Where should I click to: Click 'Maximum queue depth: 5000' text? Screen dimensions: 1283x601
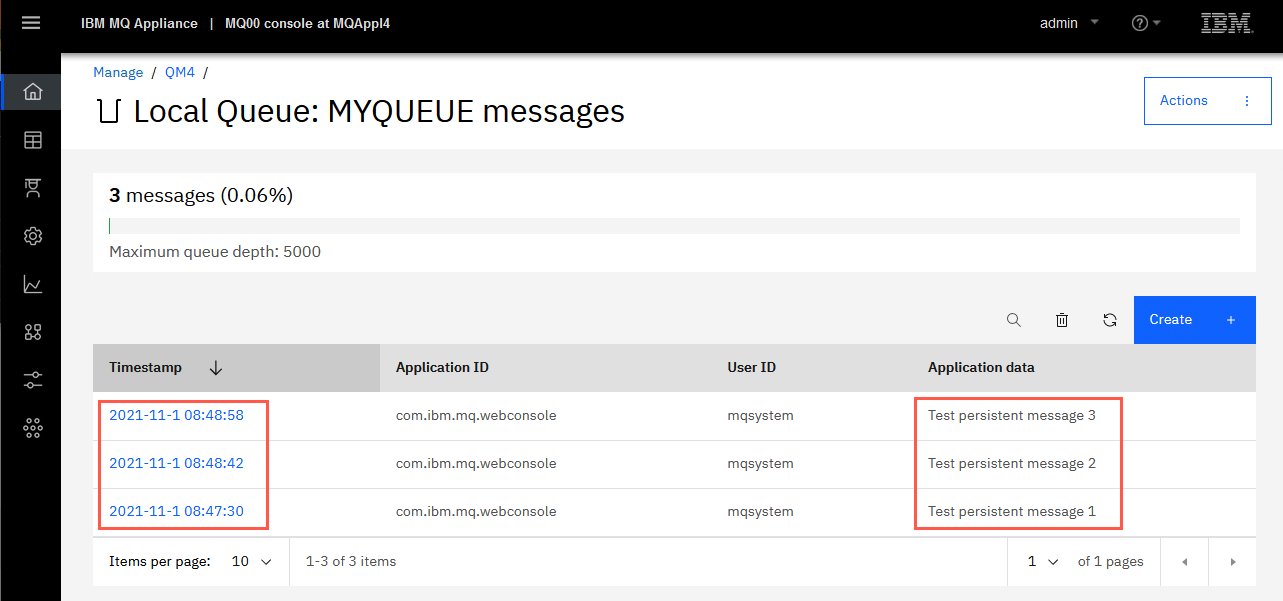coord(215,252)
